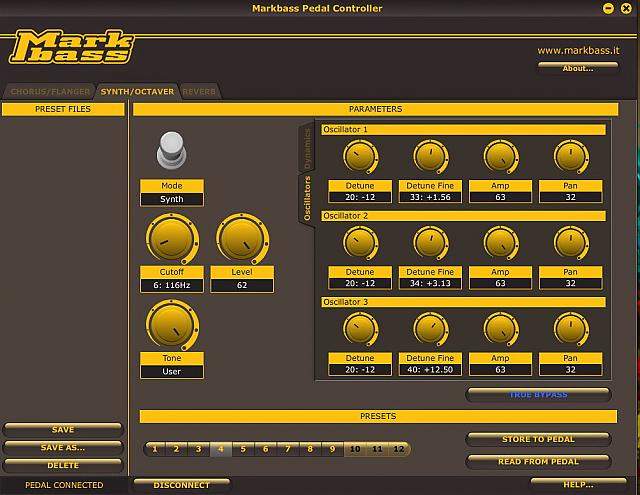Click Oscillator 1 Pan knob

click(571, 157)
